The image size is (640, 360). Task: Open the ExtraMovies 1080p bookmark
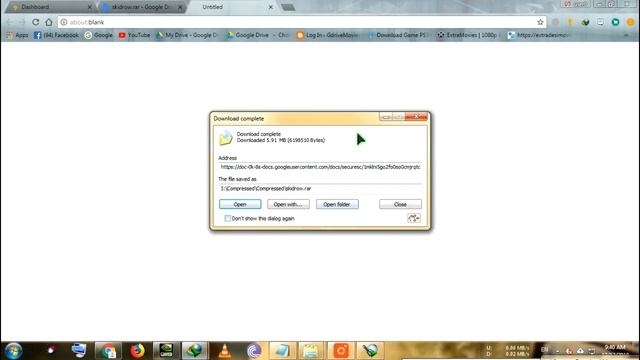[468, 35]
